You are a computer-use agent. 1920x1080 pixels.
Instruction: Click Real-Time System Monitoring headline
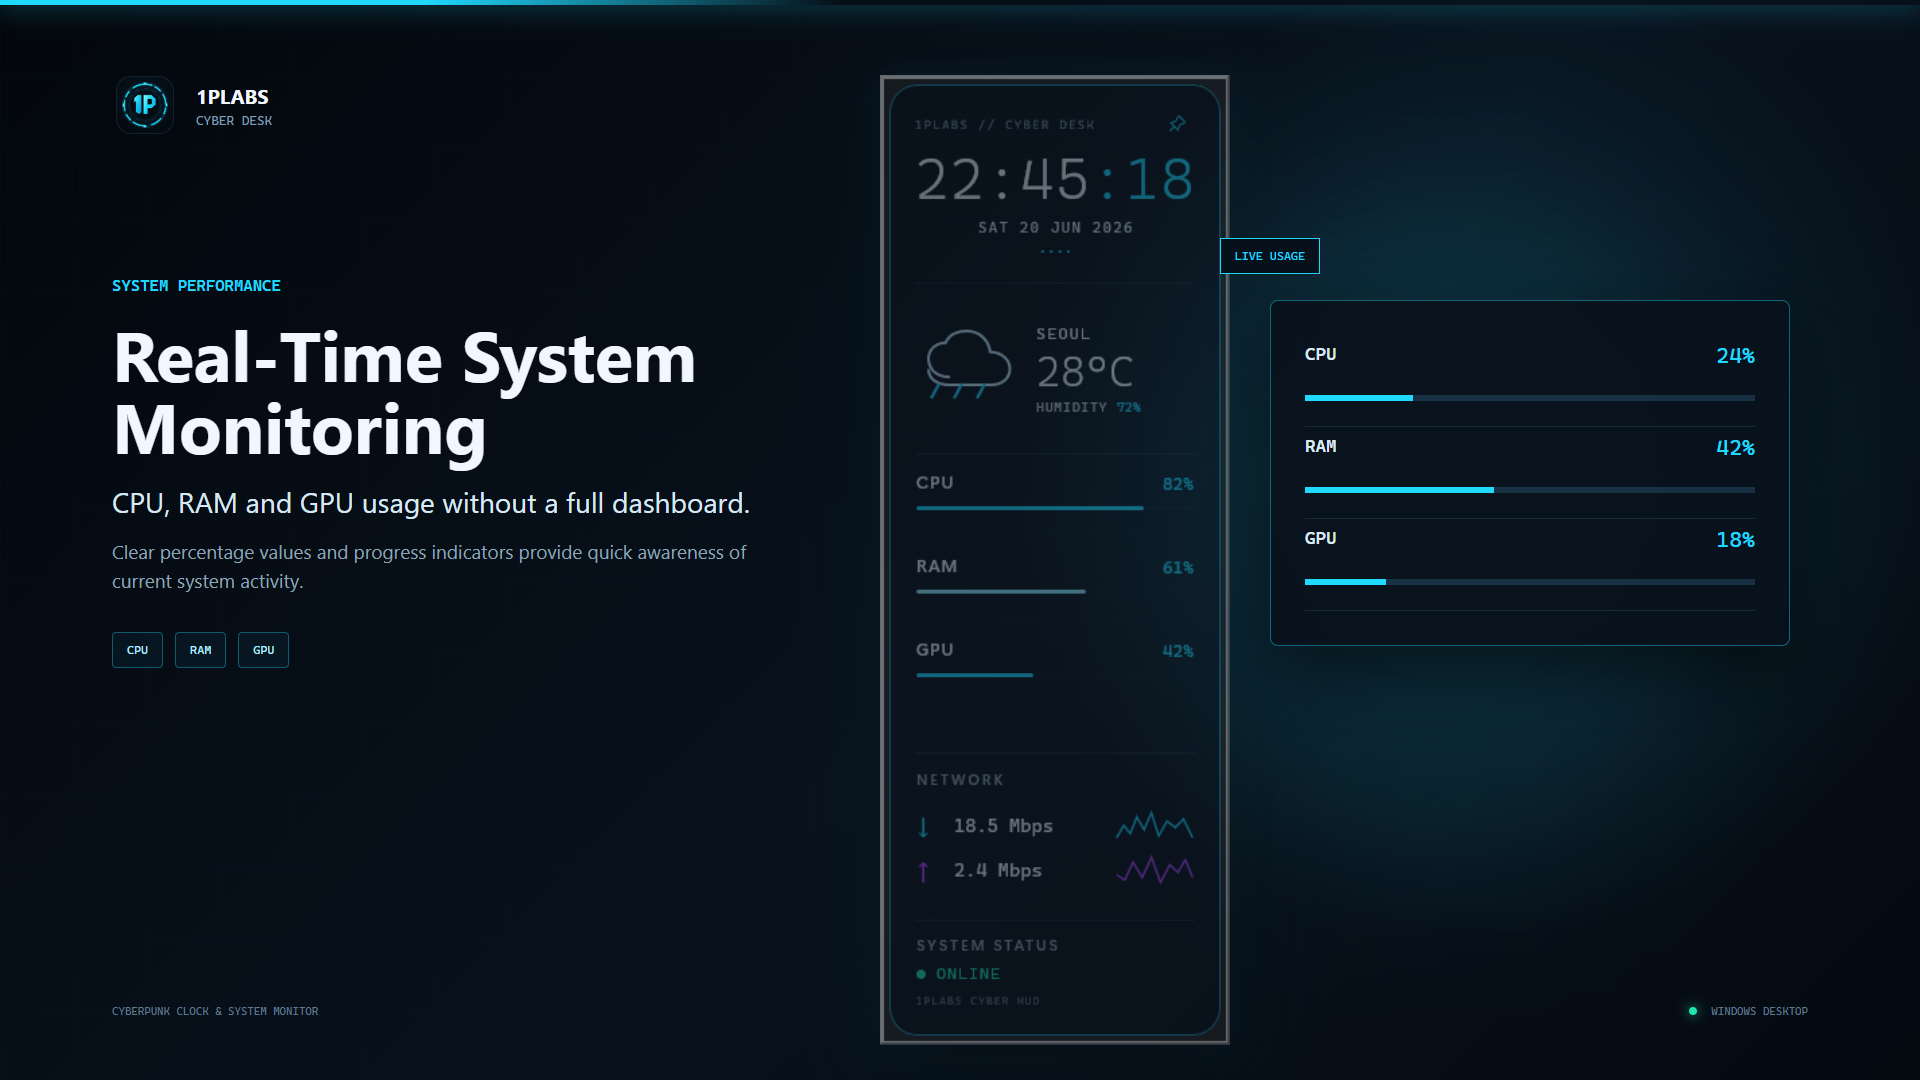[405, 394]
